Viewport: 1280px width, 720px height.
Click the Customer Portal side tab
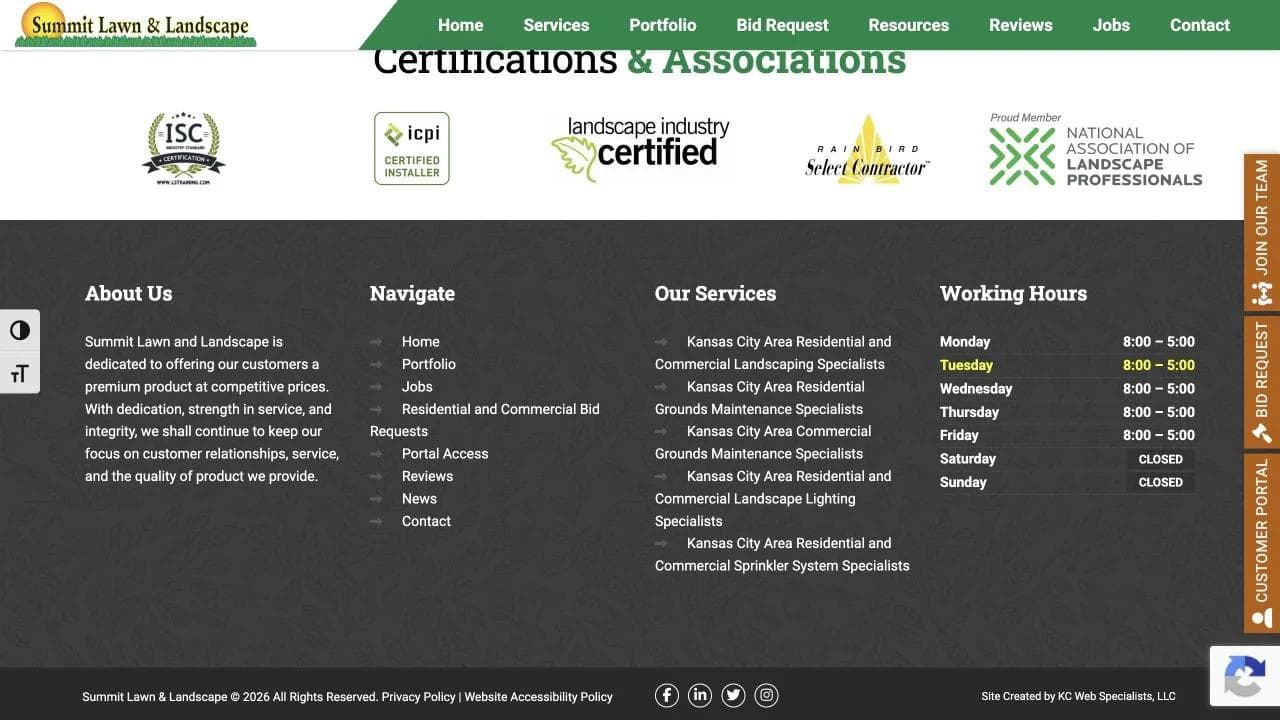(x=1262, y=543)
